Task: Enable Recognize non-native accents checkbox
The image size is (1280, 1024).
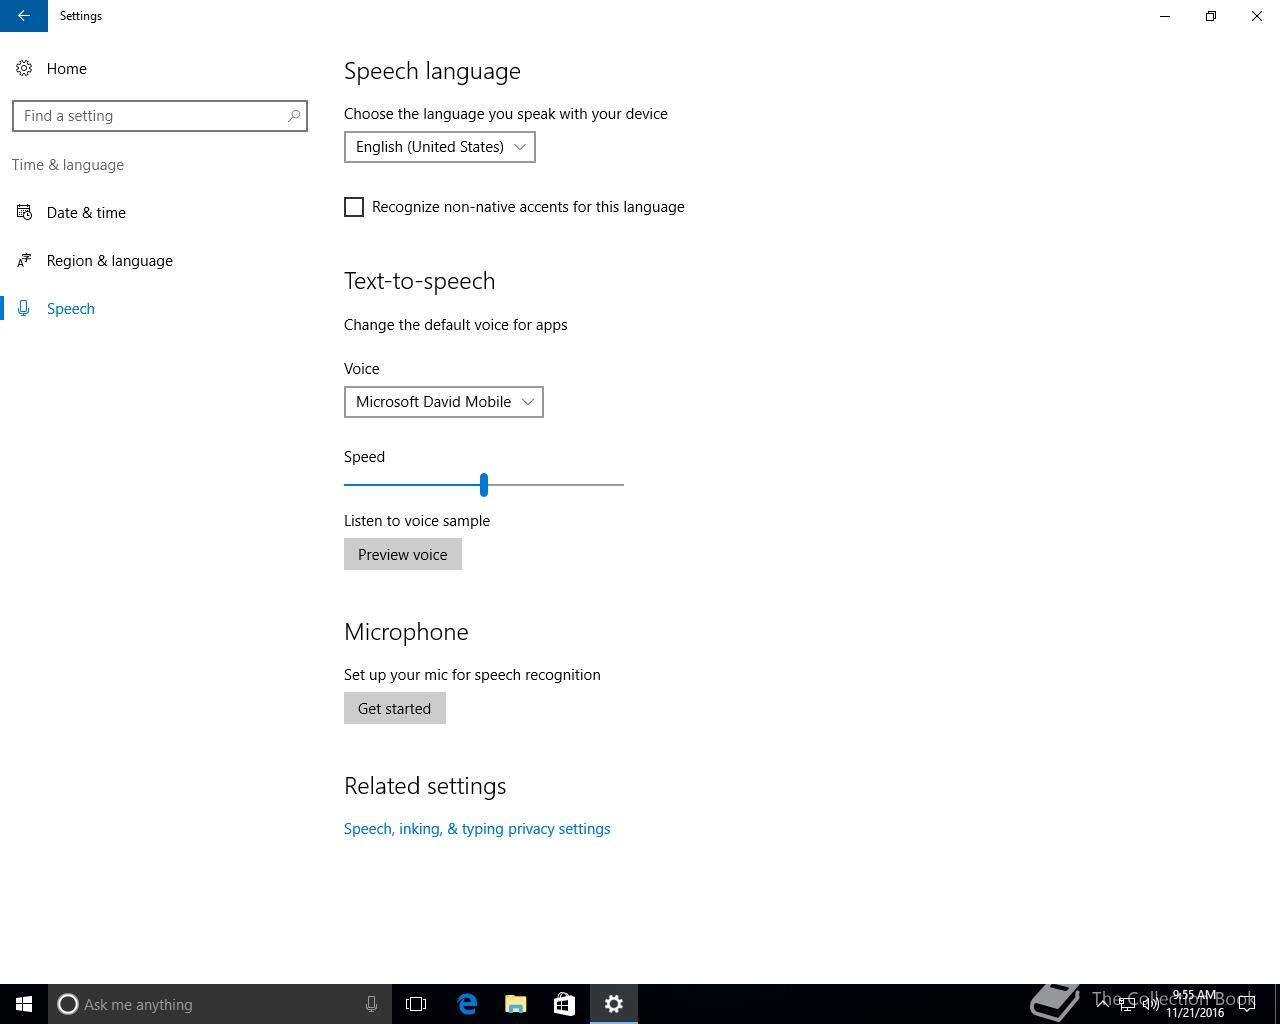Action: point(354,207)
